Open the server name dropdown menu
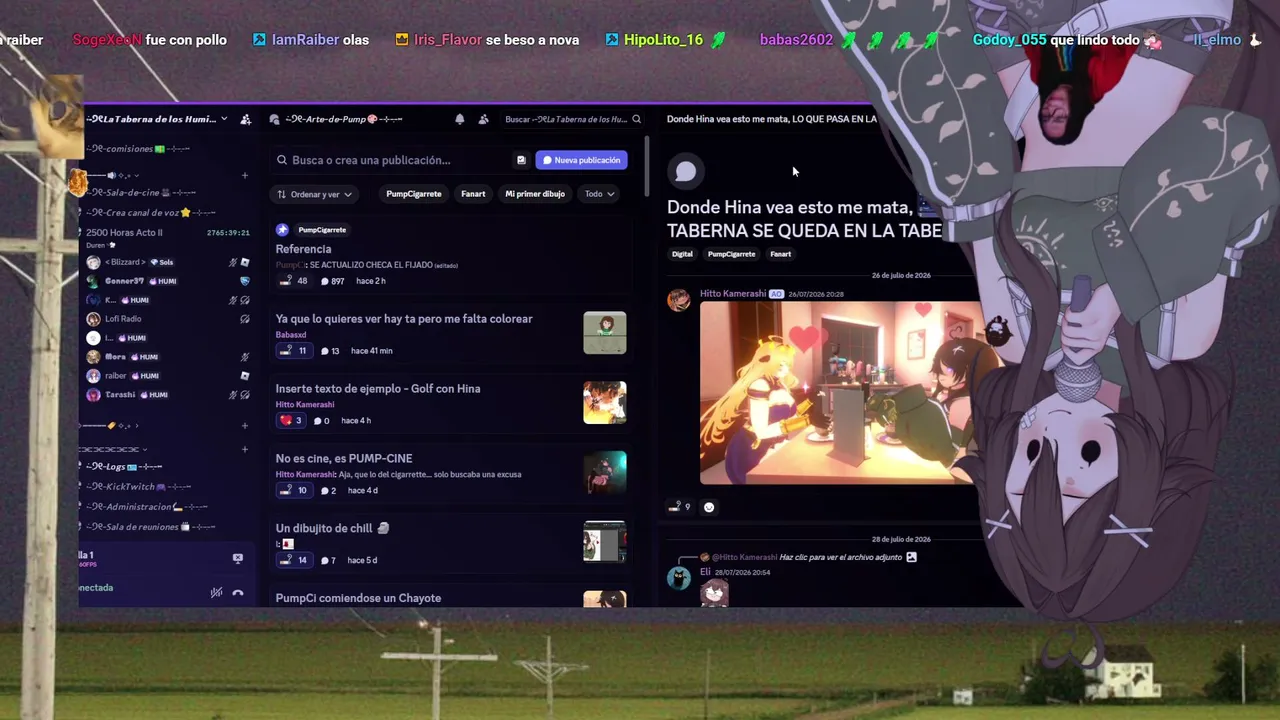Viewport: 1280px width, 720px height. [223, 119]
